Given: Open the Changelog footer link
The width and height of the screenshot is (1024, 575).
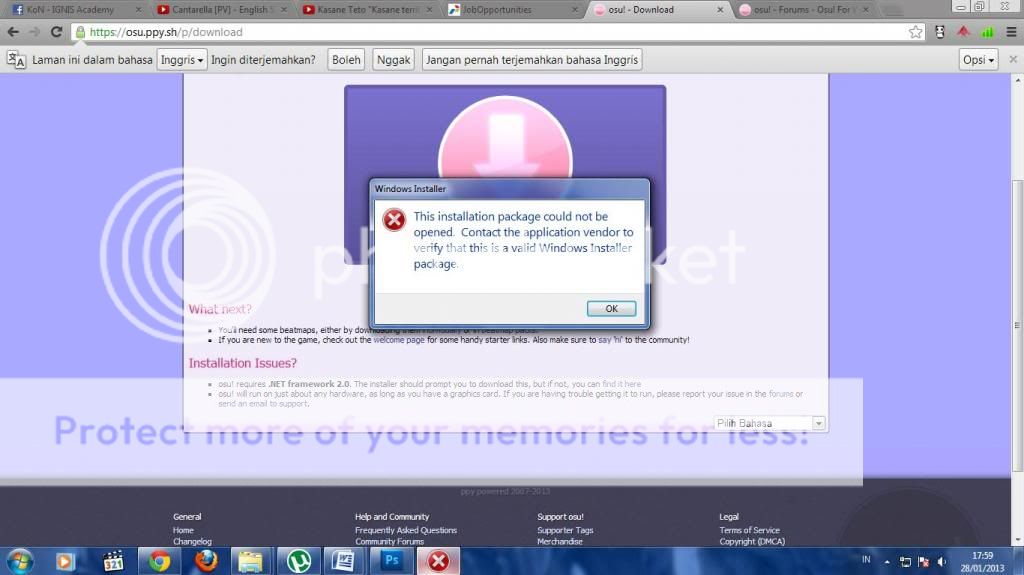Looking at the screenshot, I should [192, 542].
